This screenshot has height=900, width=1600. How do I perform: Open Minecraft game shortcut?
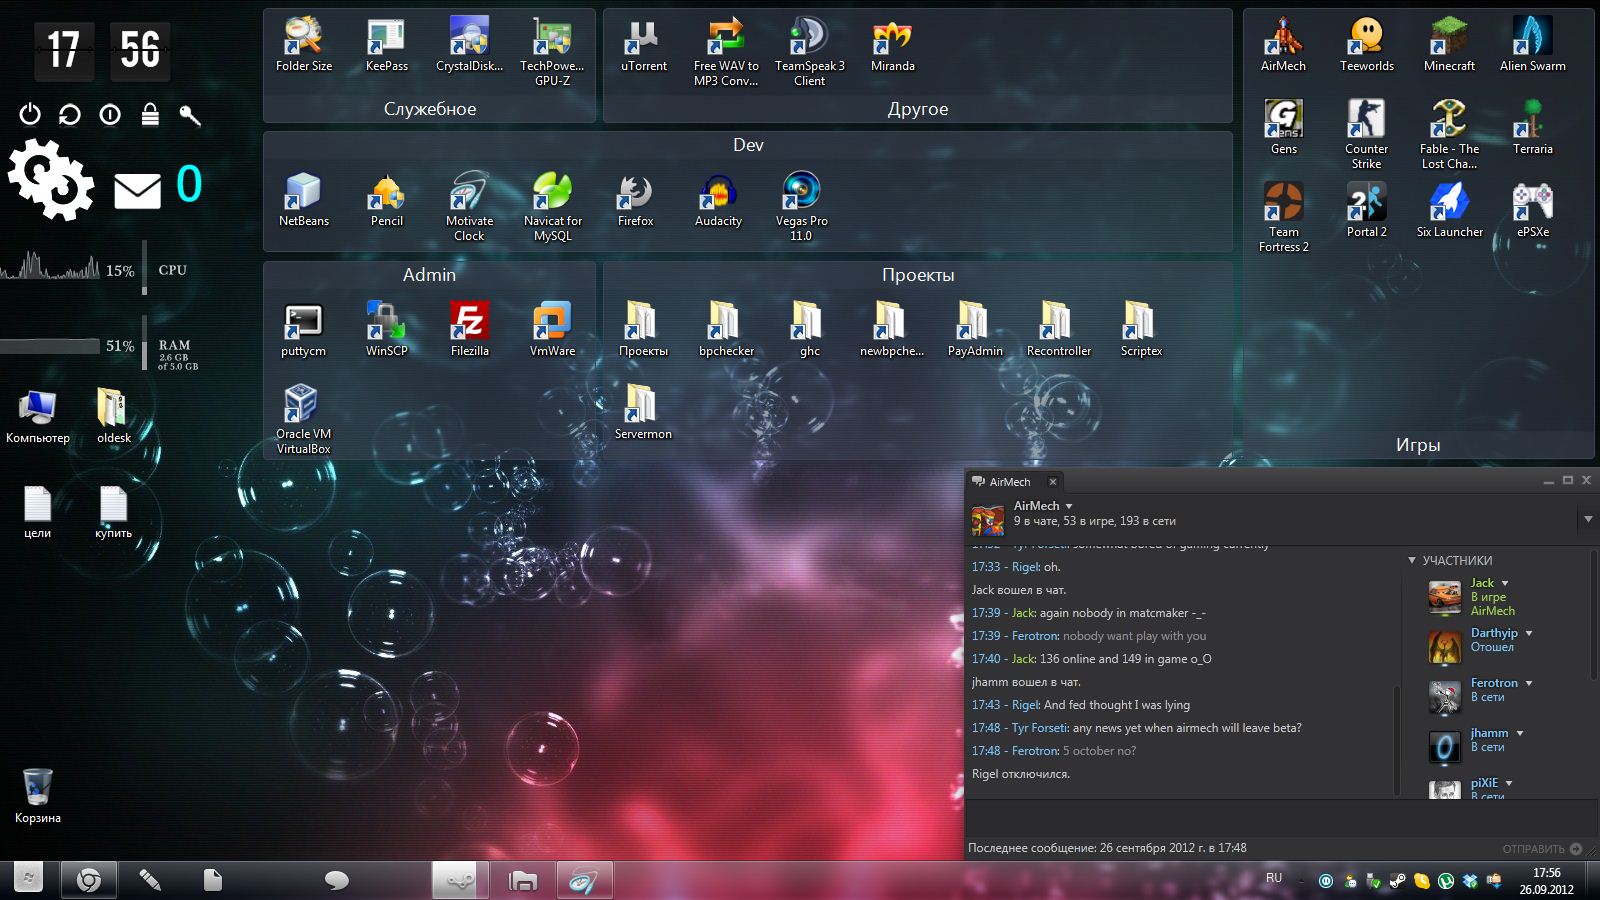coord(1449,45)
